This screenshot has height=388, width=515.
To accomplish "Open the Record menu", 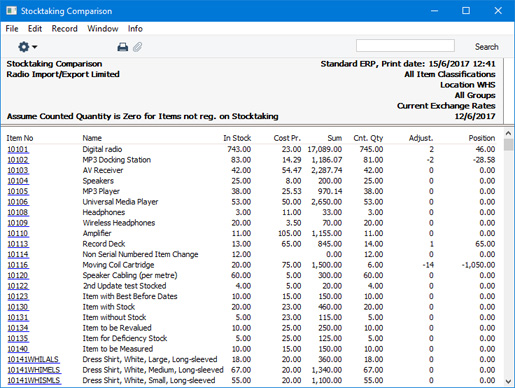I will [64, 29].
